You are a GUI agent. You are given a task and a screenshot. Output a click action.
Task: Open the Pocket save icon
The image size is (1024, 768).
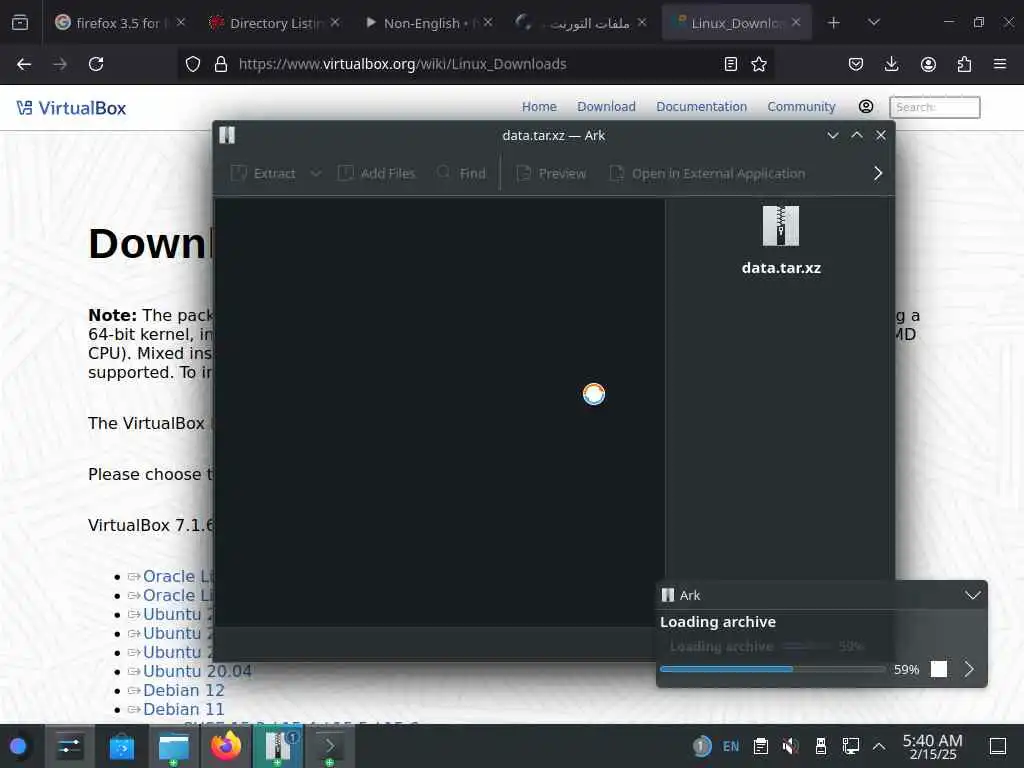(856, 64)
